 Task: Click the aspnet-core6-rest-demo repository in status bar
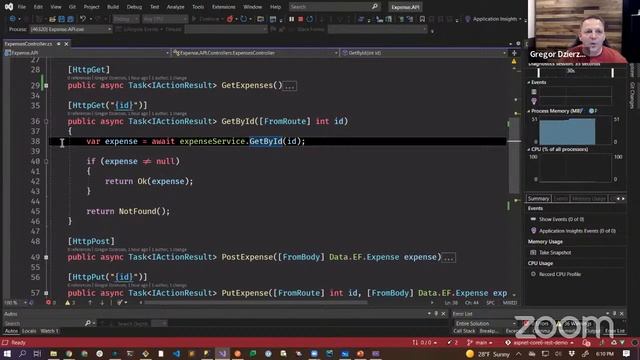point(540,342)
